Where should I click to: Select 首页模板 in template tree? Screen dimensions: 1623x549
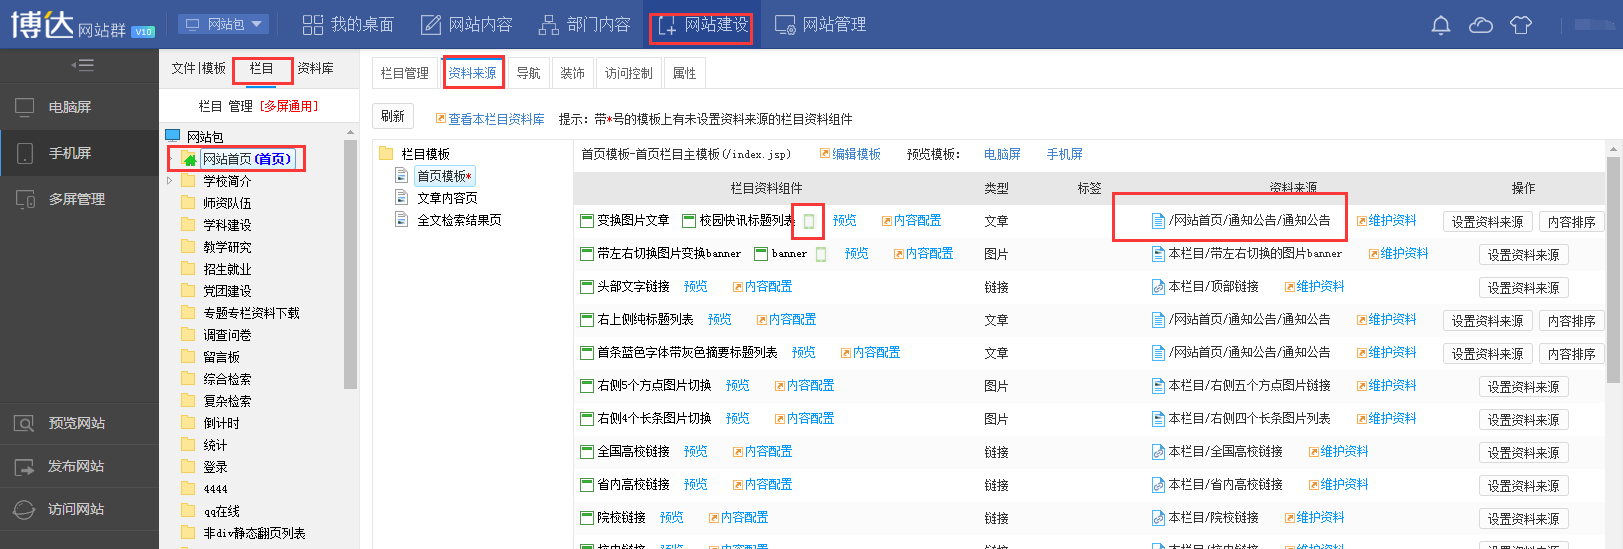[x=444, y=176]
